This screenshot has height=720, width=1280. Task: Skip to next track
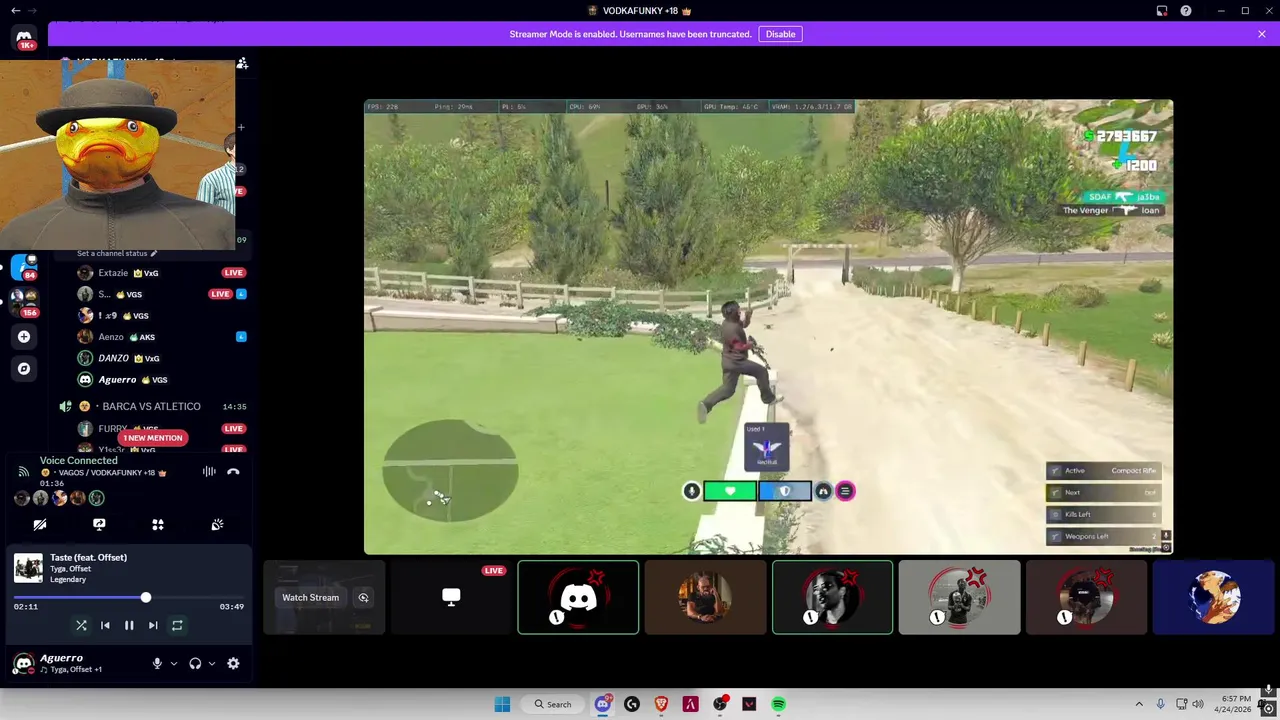click(153, 625)
